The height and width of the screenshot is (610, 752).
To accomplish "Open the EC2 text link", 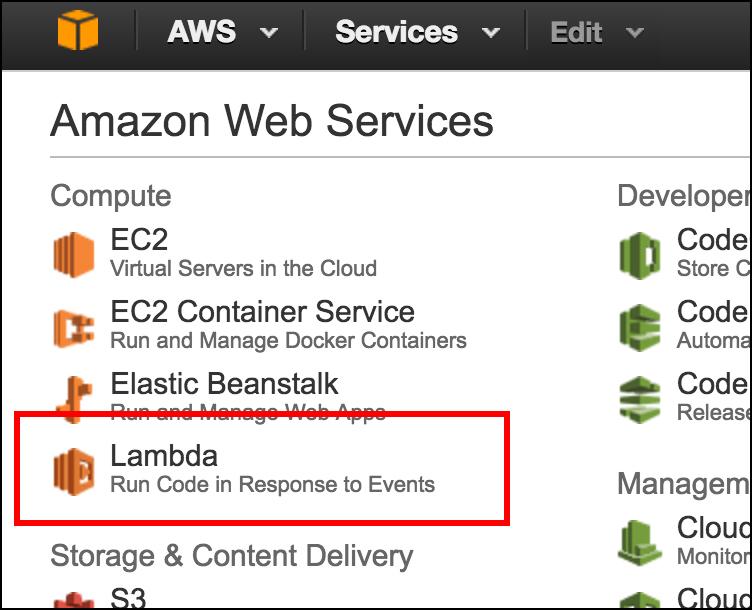I will 139,240.
